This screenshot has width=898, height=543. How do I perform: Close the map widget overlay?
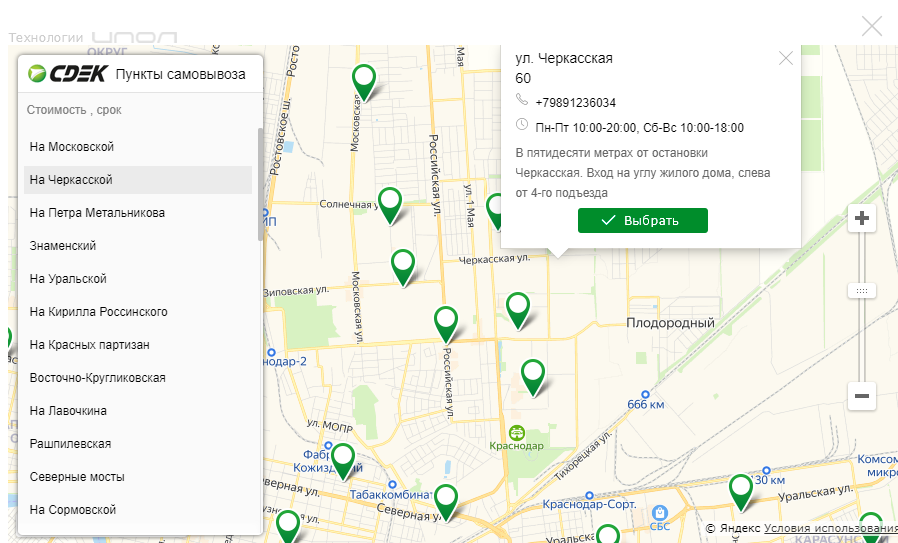click(x=872, y=26)
